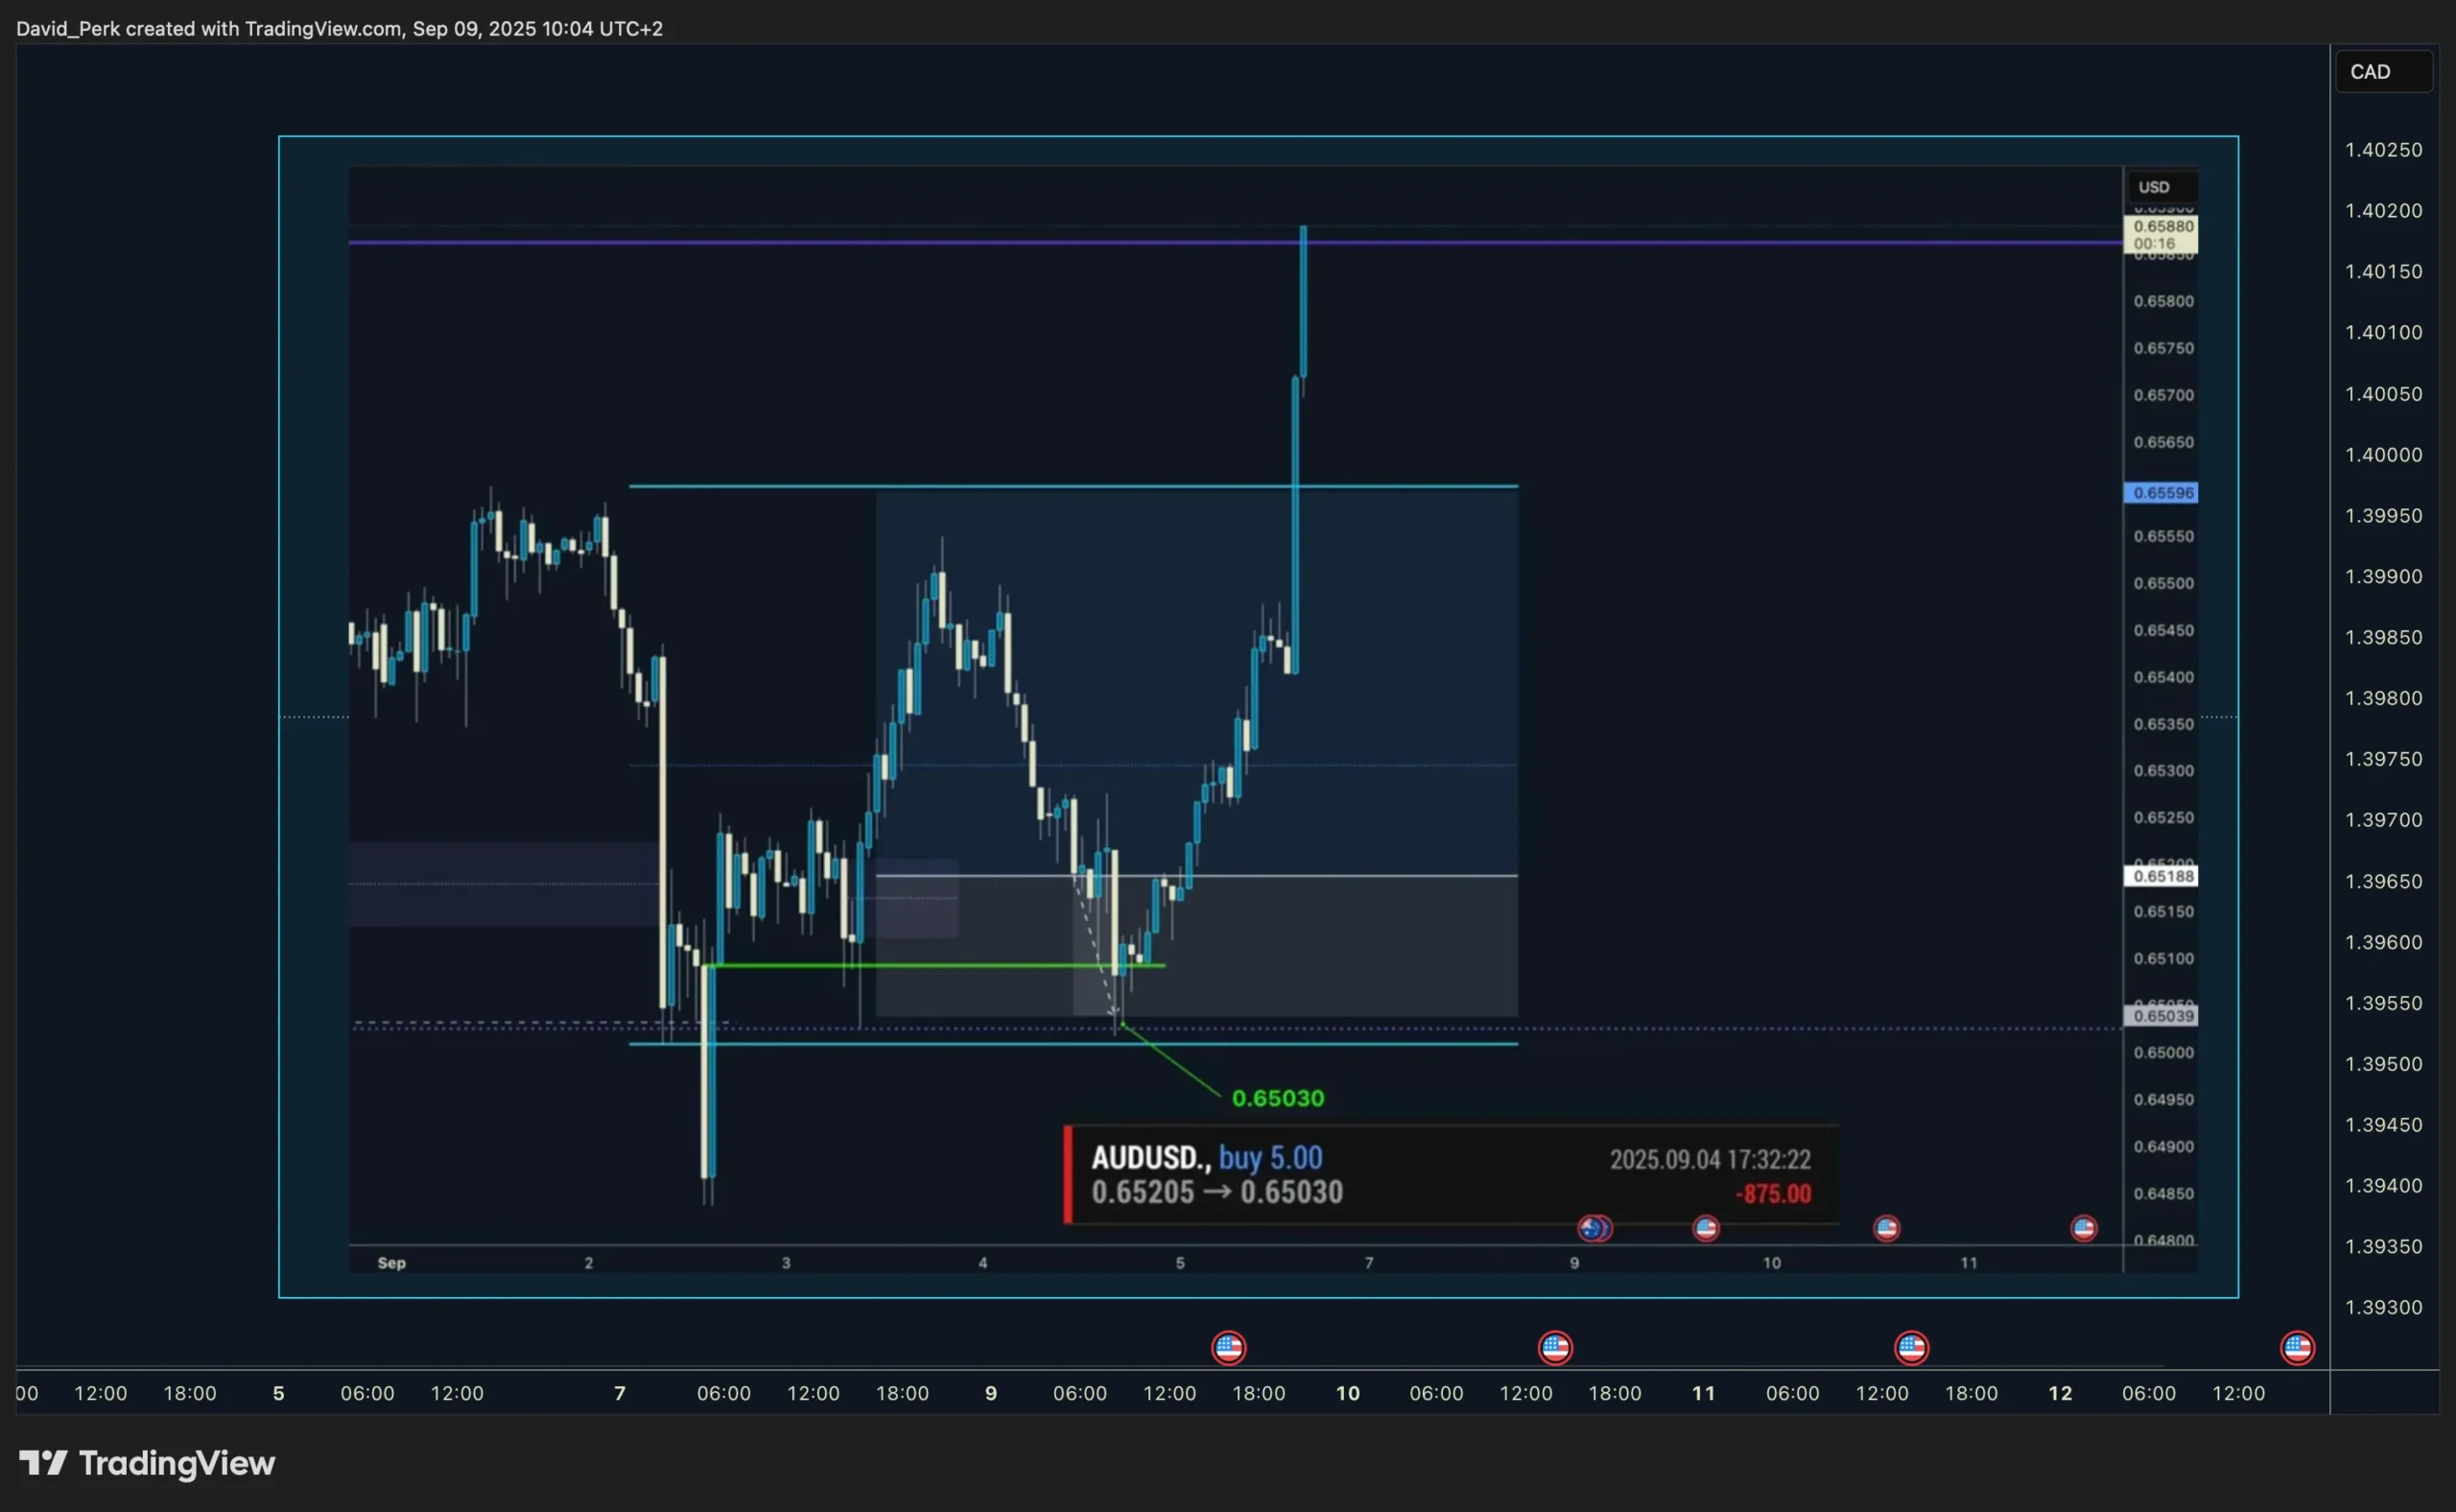
Task: Click the Australian flag event icon near day 9
Action: (x=1592, y=1228)
